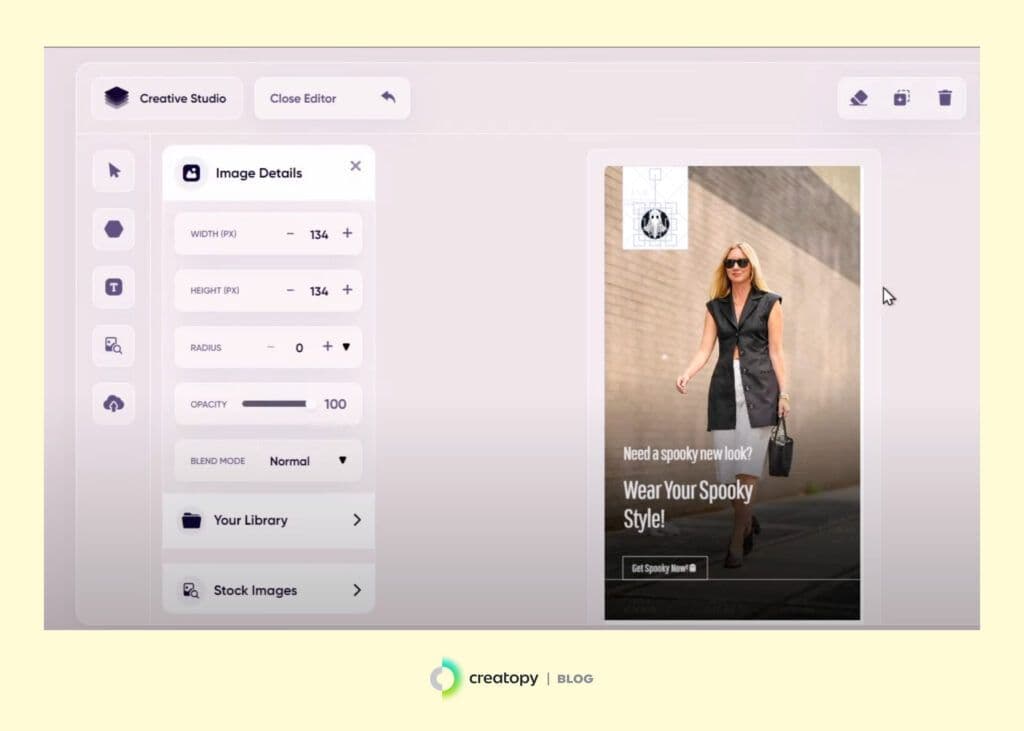Select the pointer/selection tool
Image resolution: width=1024 pixels, height=731 pixels.
[113, 170]
